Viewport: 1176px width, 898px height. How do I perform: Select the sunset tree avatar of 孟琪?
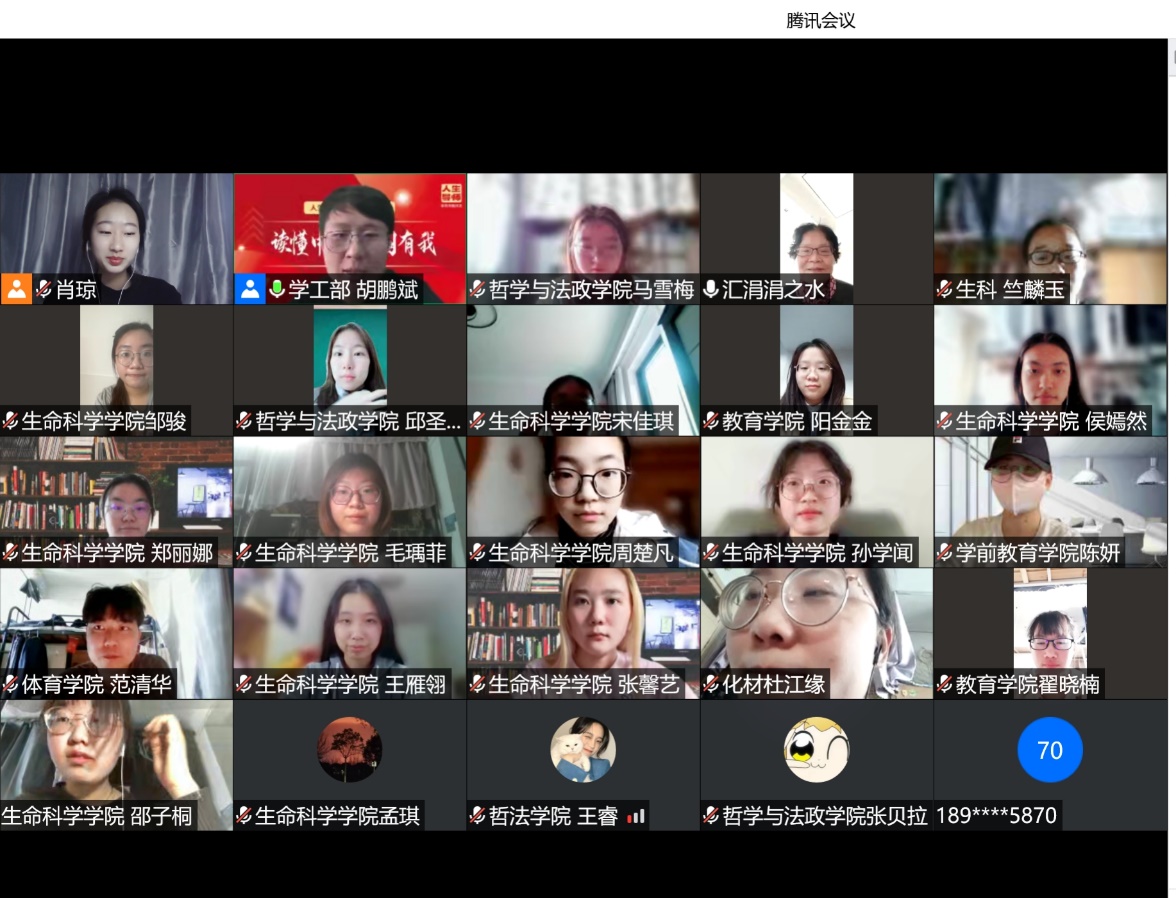coord(350,750)
